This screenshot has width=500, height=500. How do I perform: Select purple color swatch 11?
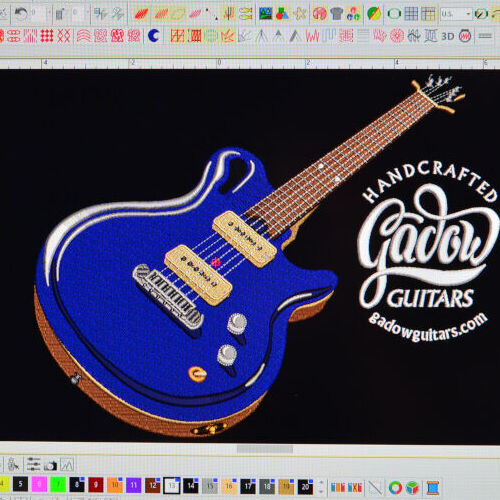[134, 485]
